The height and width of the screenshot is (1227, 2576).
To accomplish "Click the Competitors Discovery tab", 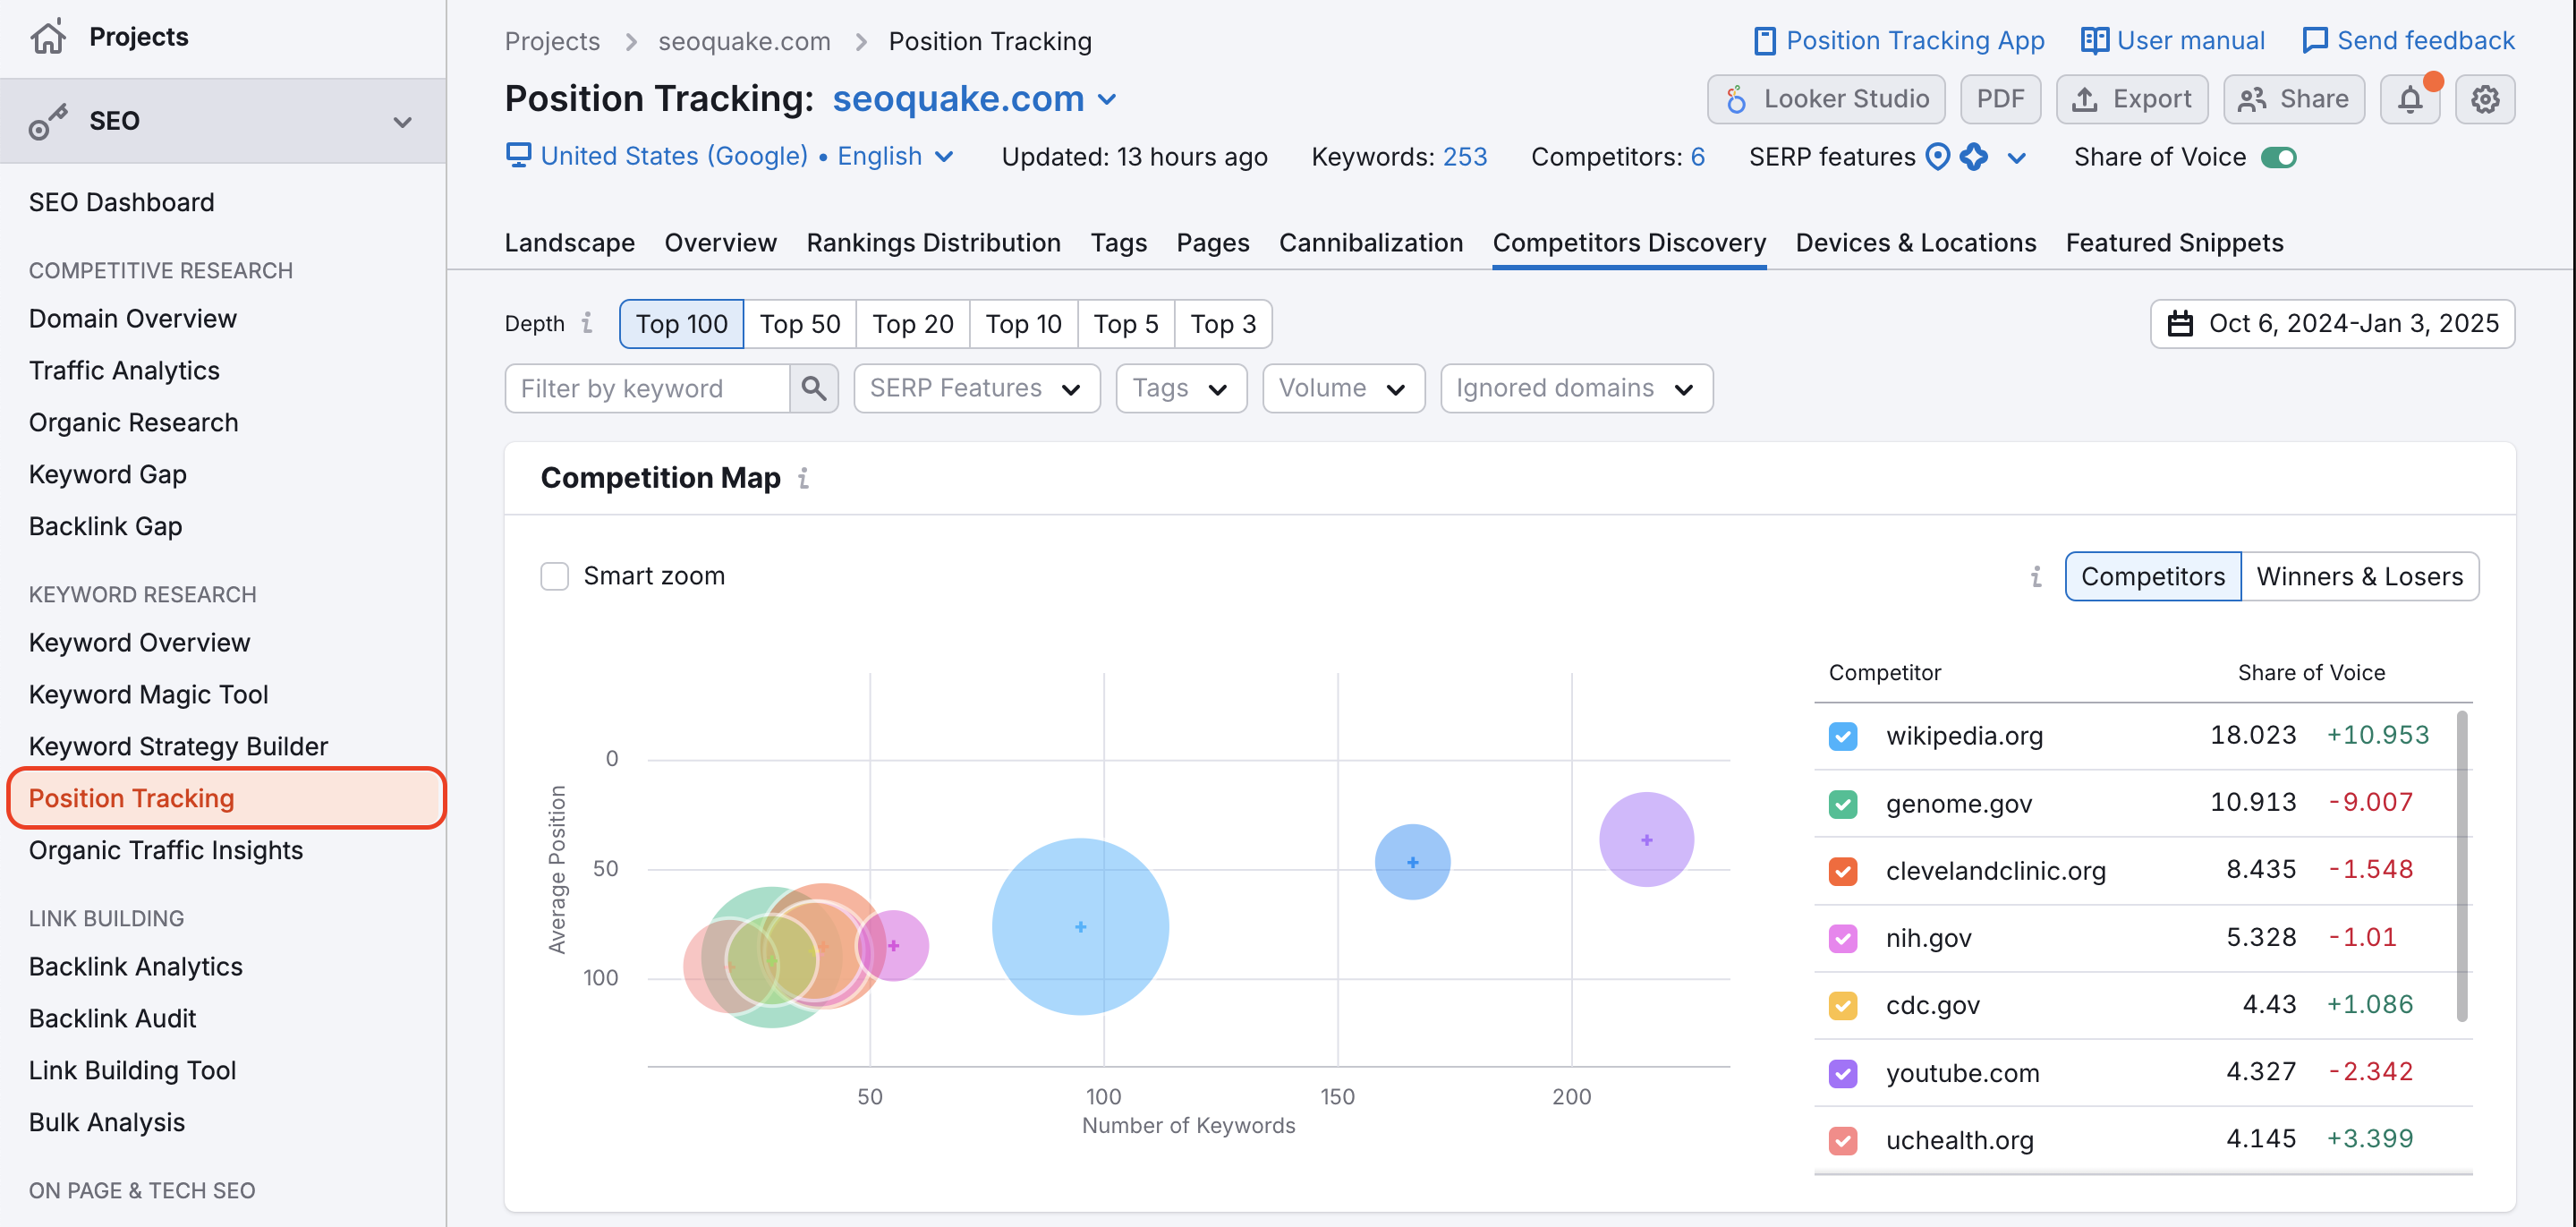I will pos(1628,242).
